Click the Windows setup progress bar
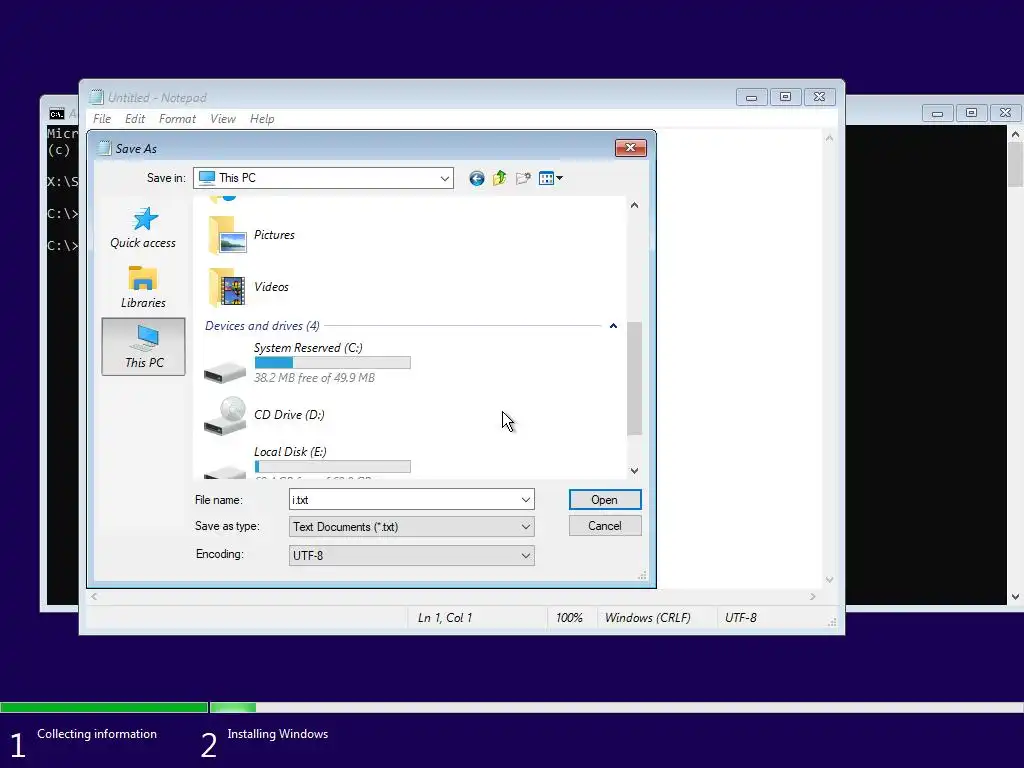 (512, 707)
